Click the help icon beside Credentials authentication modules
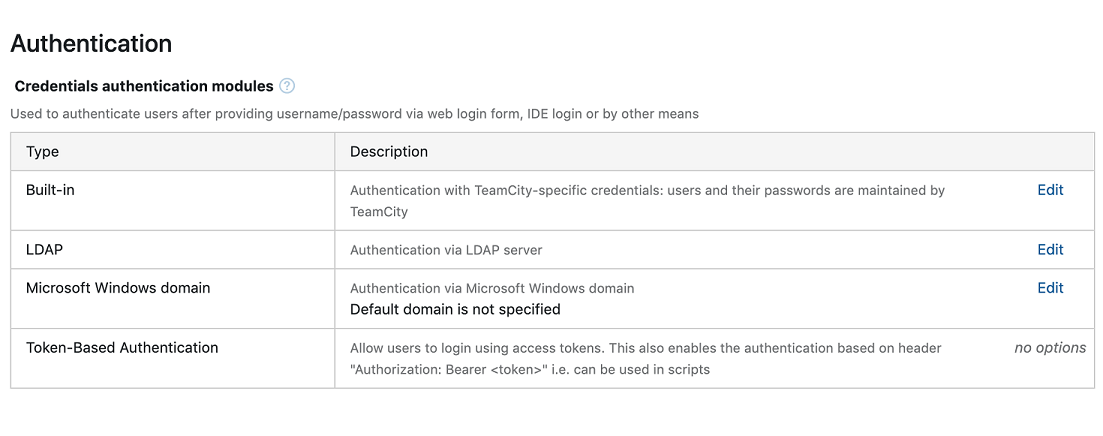 pyautogui.click(x=287, y=86)
